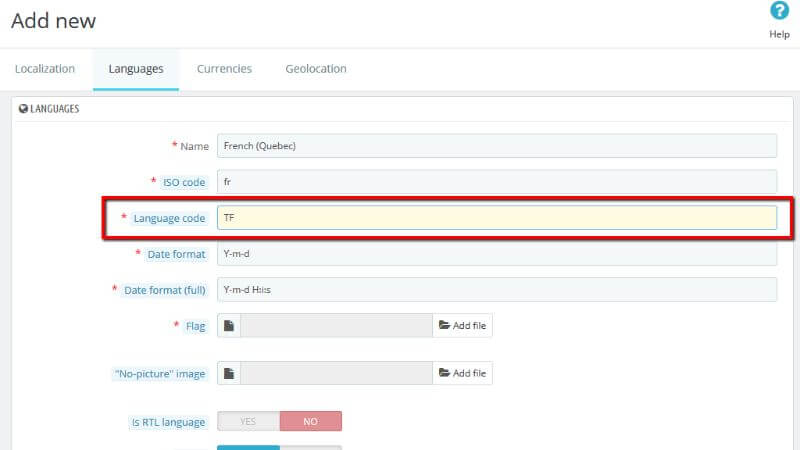This screenshot has height=450, width=800.
Task: Click Add file for Flag
Action: coord(463,326)
